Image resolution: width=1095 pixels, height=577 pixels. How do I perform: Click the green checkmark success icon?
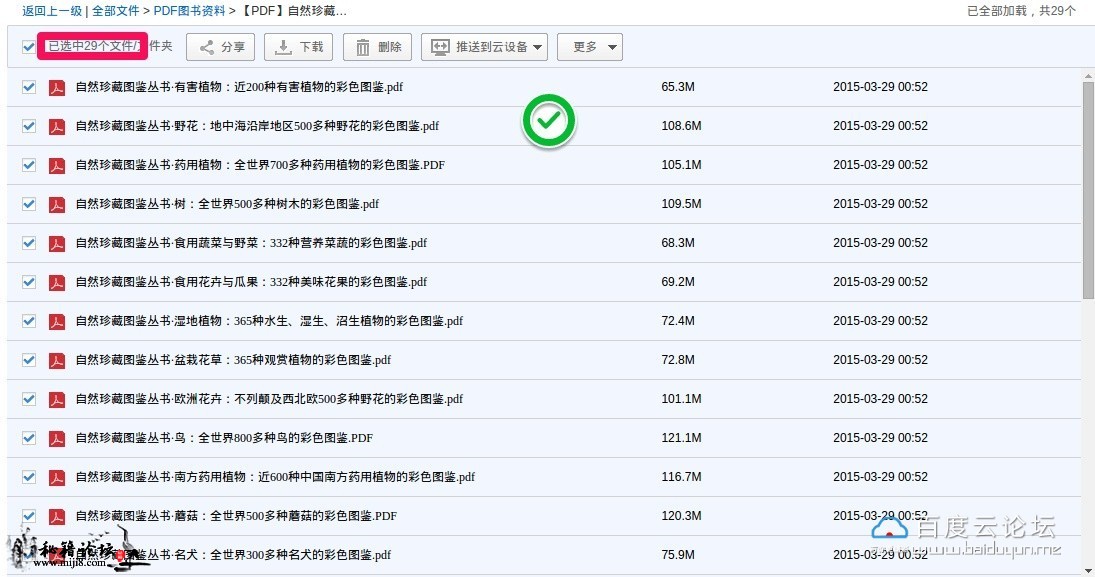coord(548,122)
